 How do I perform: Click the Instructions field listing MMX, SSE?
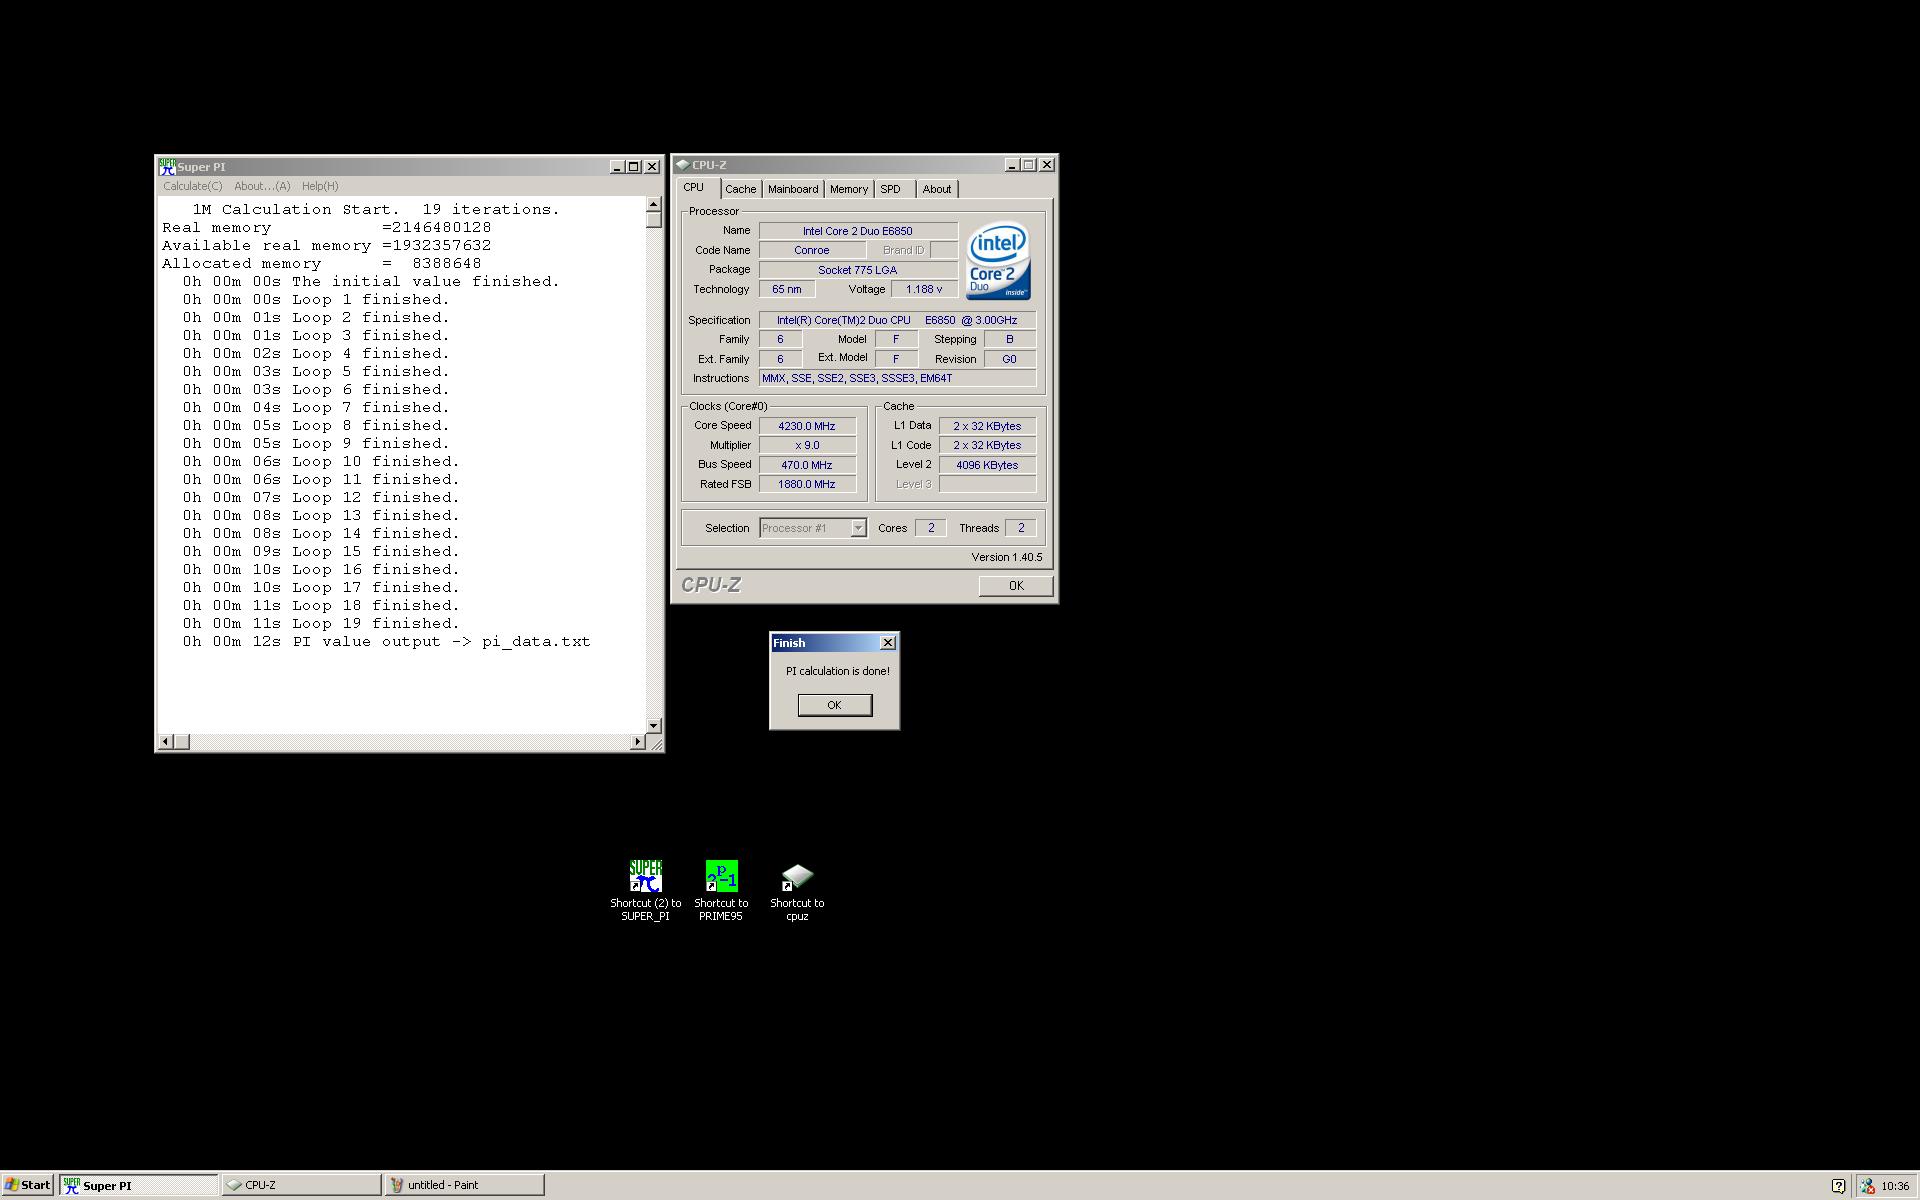[x=897, y=378]
